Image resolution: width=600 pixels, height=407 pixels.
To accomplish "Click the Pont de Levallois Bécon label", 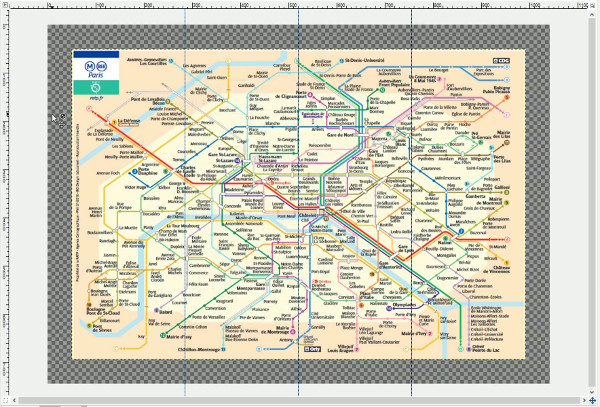I will coord(148,101).
